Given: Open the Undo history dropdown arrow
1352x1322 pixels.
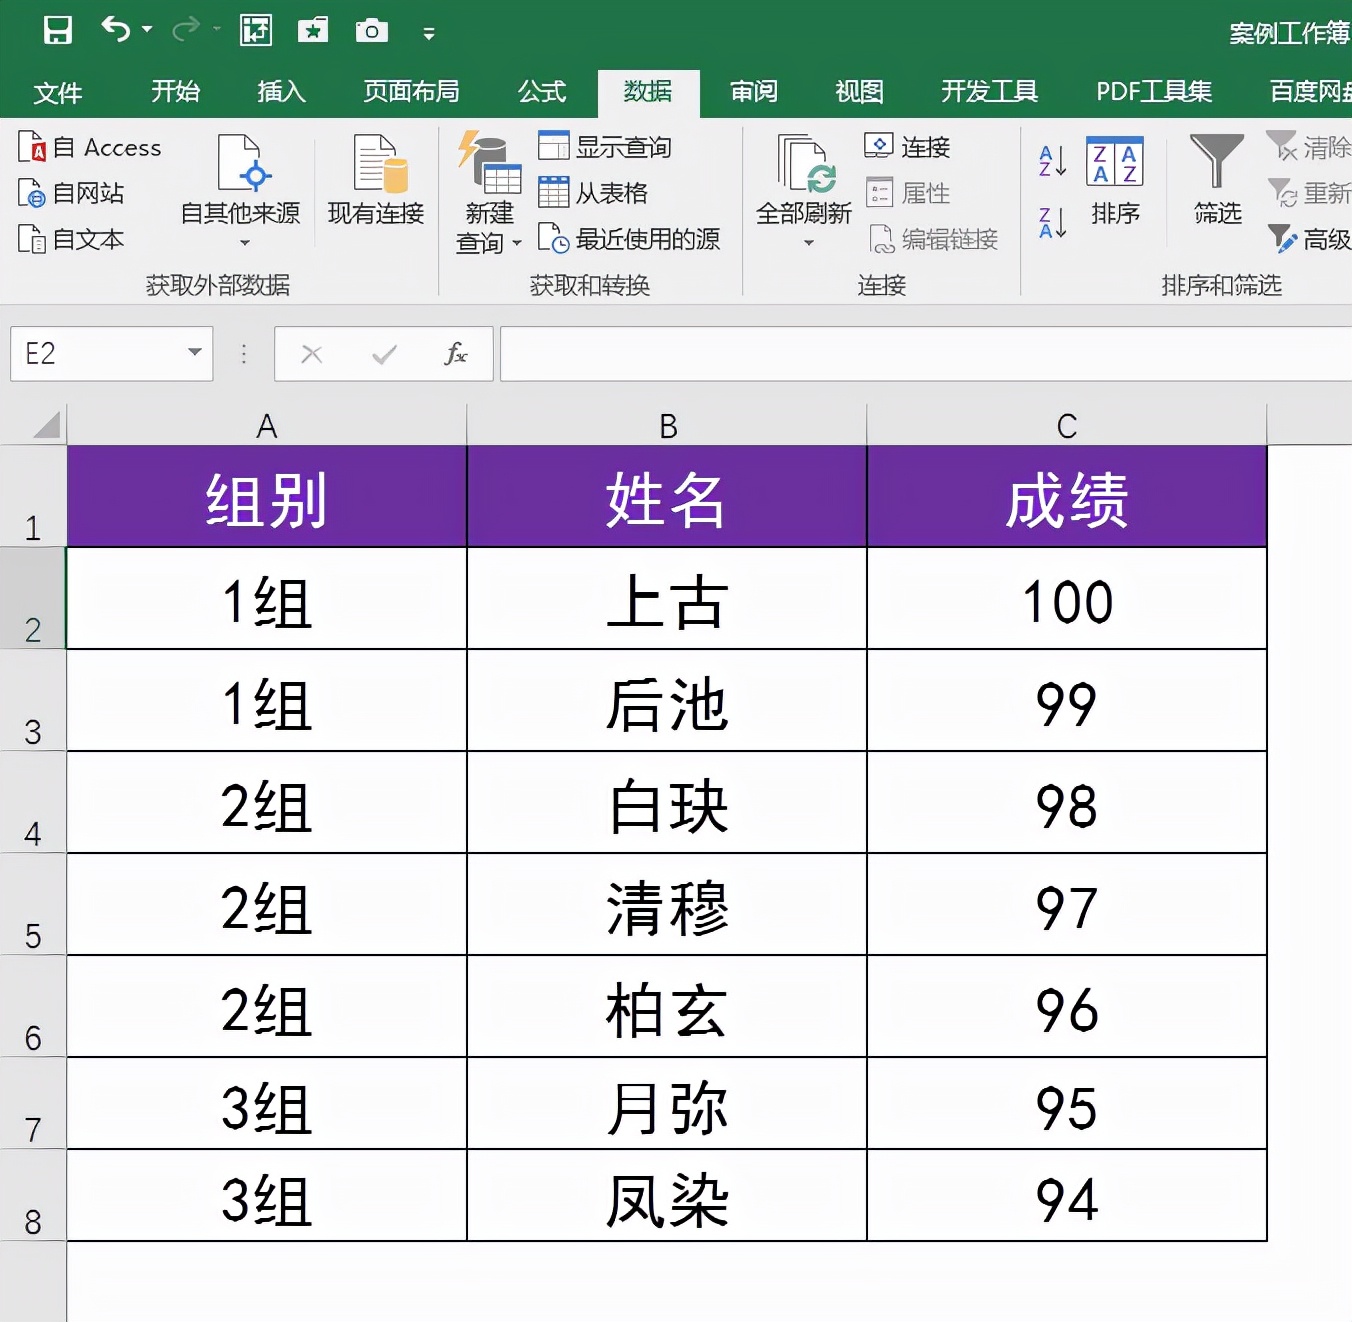Looking at the screenshot, I should point(147,30).
